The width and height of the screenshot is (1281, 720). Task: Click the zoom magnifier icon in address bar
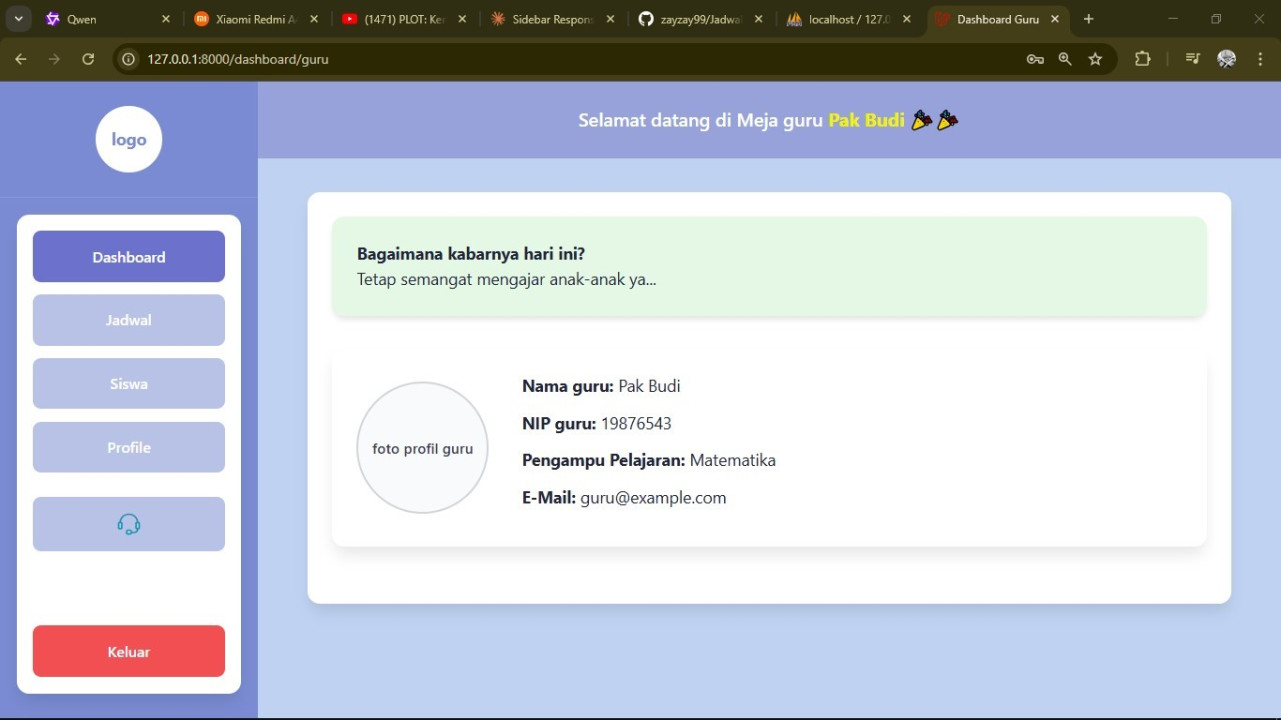1065,59
